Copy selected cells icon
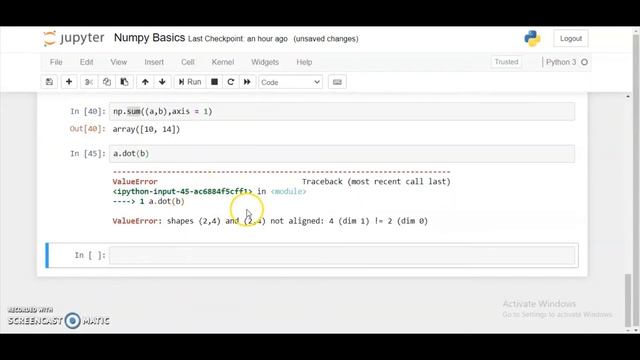The width and height of the screenshot is (640, 360). pyautogui.click(x=107, y=82)
